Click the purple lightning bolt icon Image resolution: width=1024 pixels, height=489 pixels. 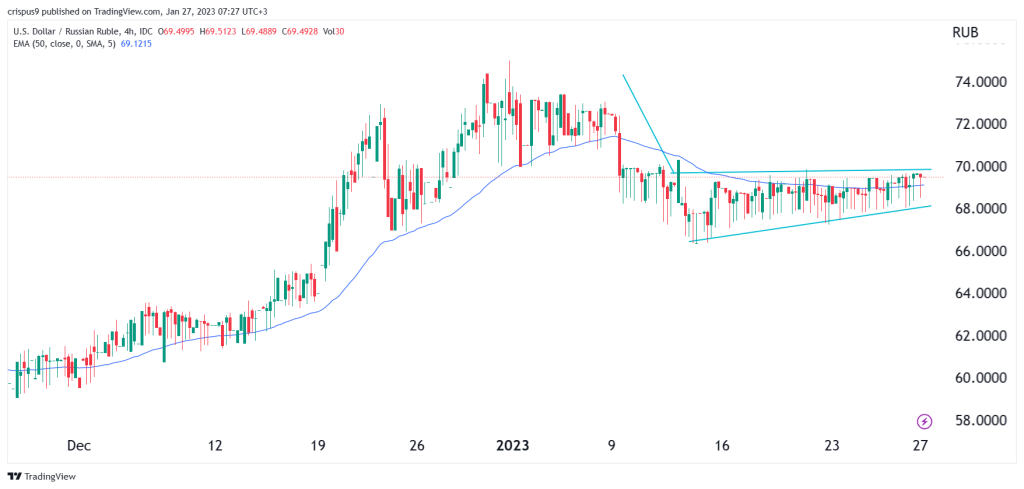925,421
